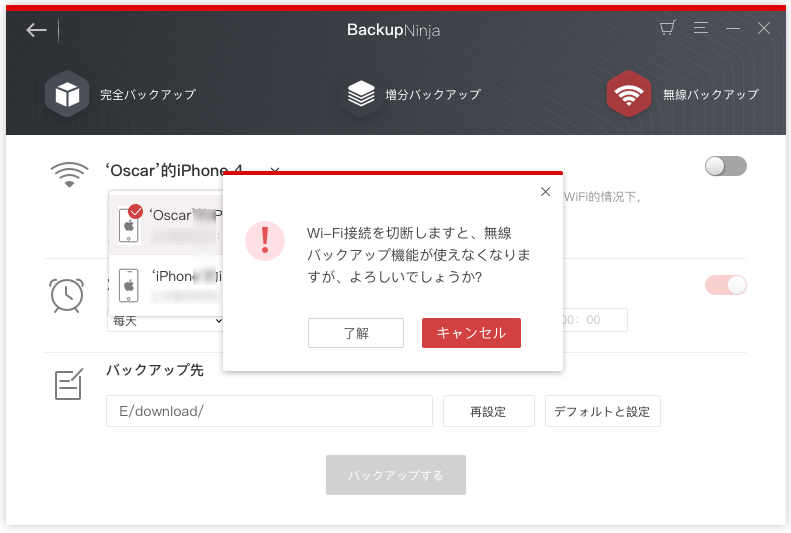Image resolution: width=791 pixels, height=533 pixels.
Task: Click the red exclamation warning icon
Action: [x=265, y=241]
